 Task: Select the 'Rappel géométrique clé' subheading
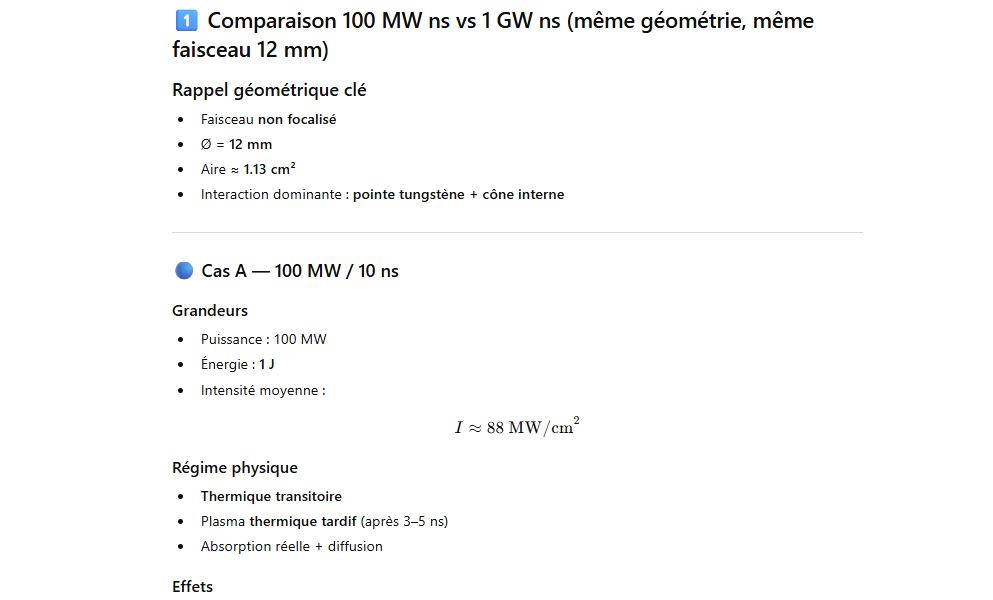[x=269, y=90]
